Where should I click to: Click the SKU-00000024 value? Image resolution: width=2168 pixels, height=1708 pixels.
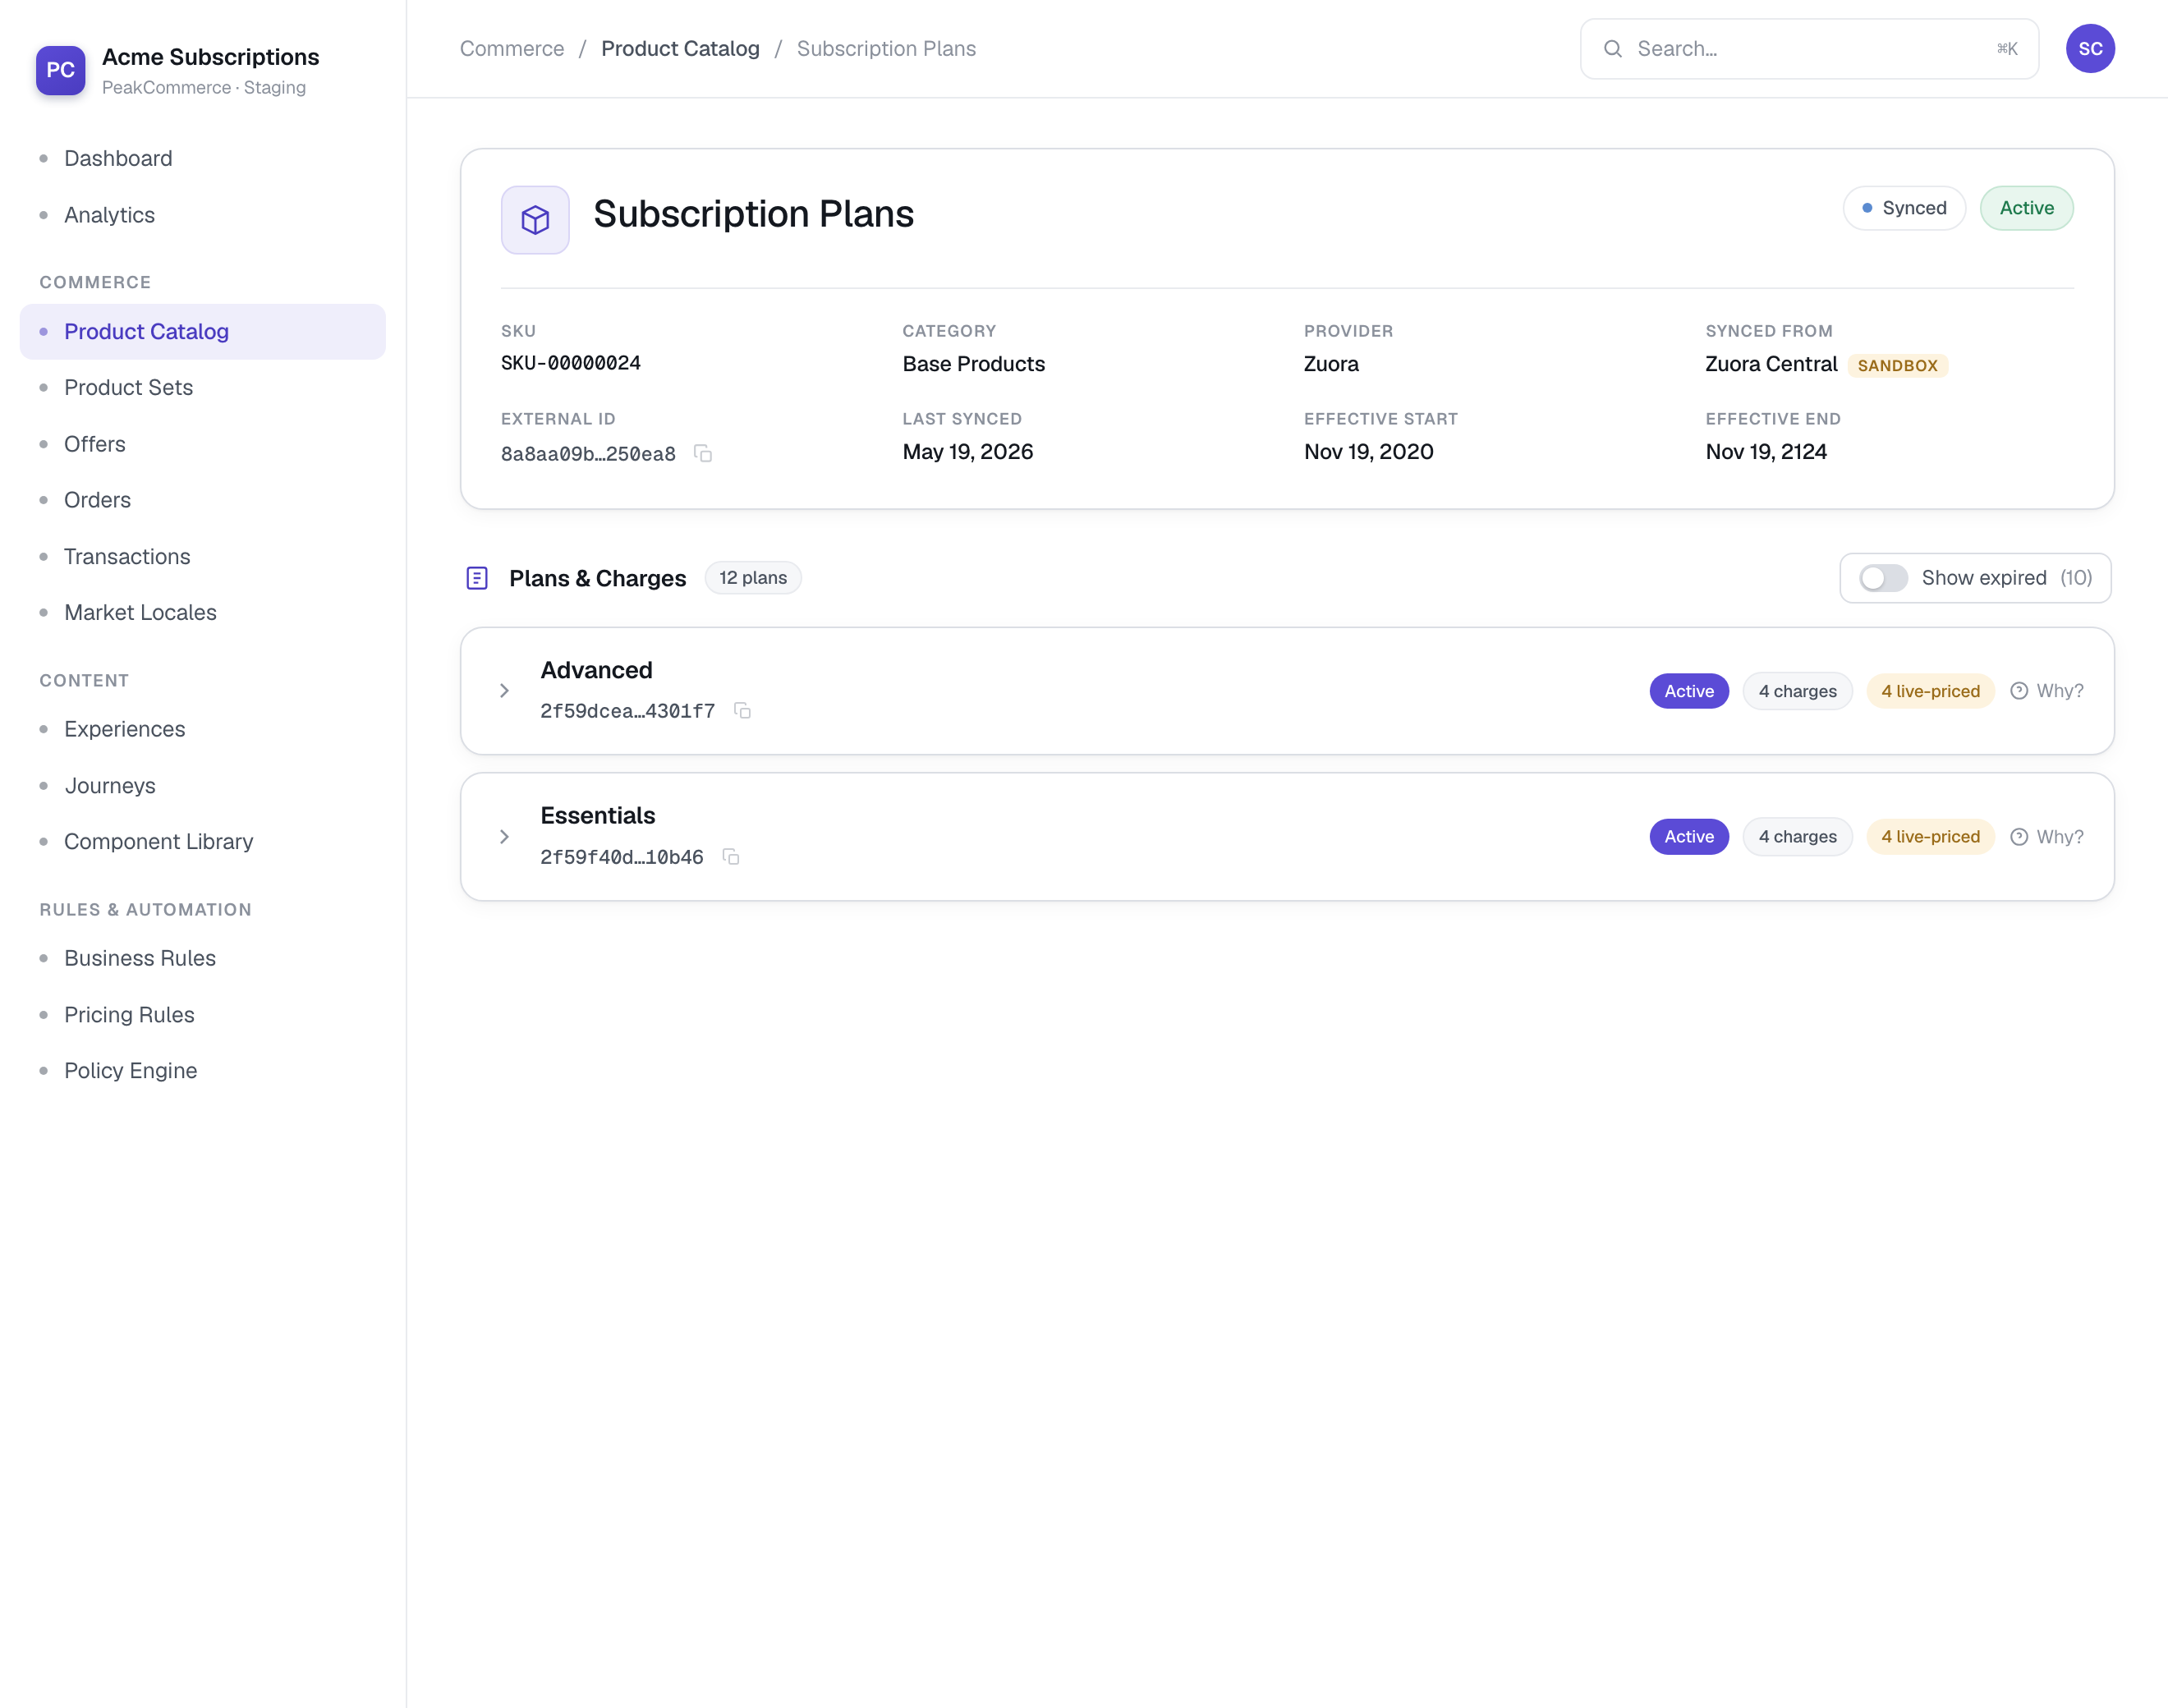click(571, 363)
